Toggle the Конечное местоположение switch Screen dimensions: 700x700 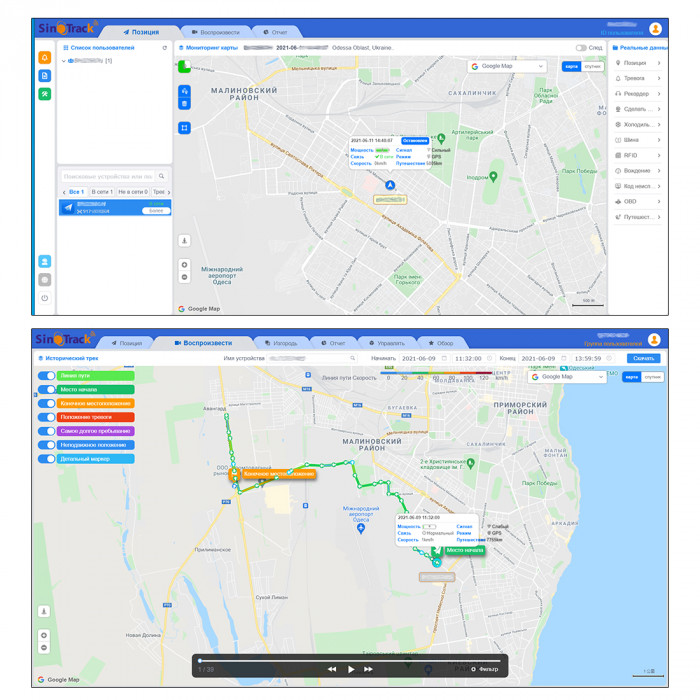coord(46,404)
